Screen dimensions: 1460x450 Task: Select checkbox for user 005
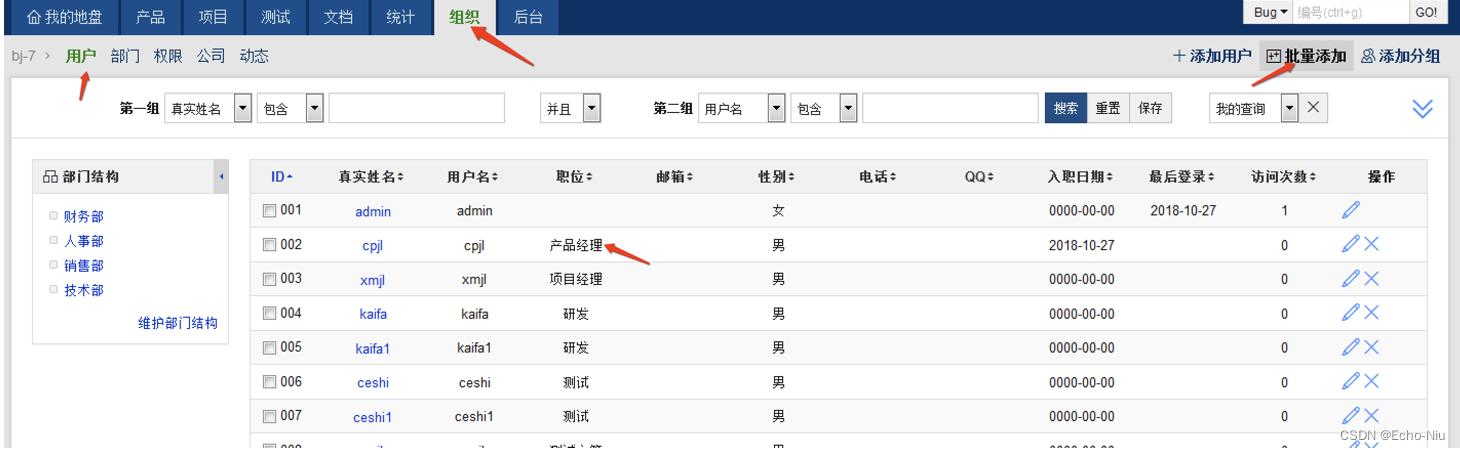(269, 348)
